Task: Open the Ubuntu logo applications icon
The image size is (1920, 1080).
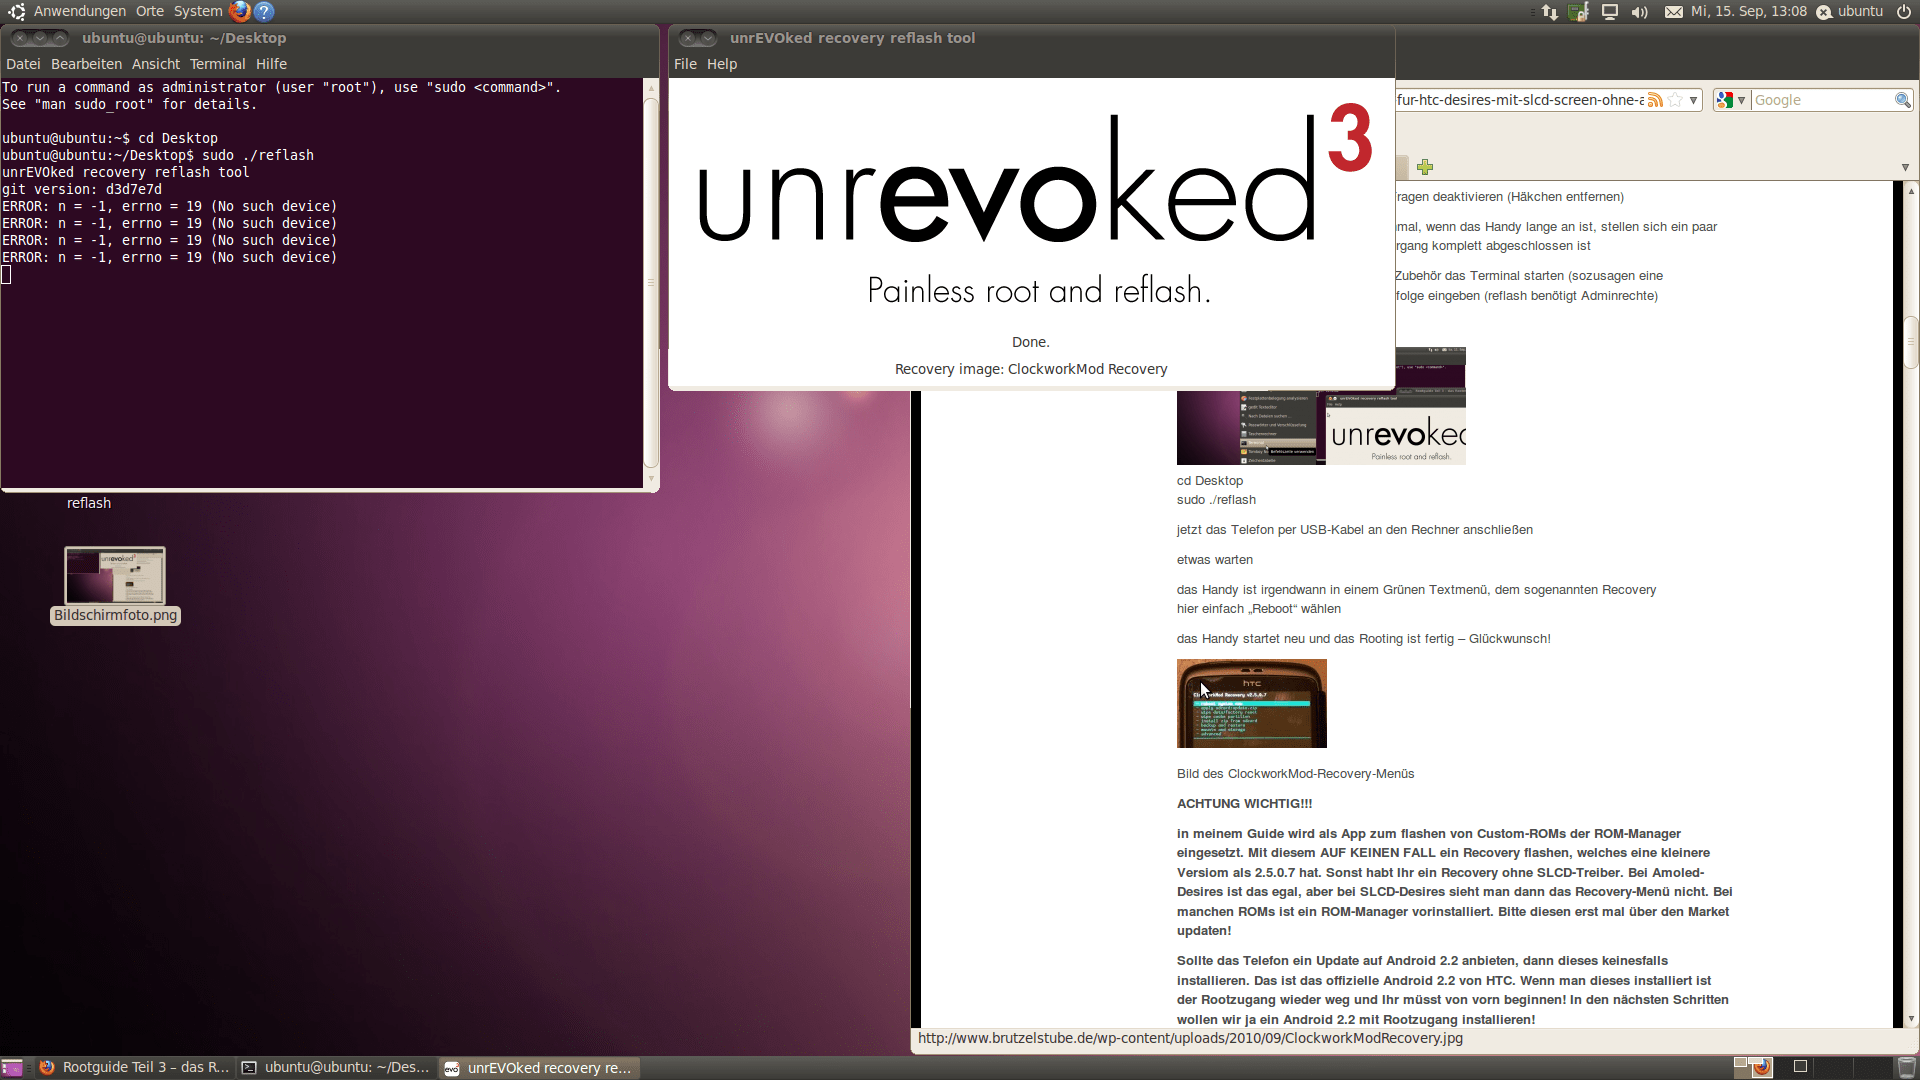Action: [x=16, y=11]
